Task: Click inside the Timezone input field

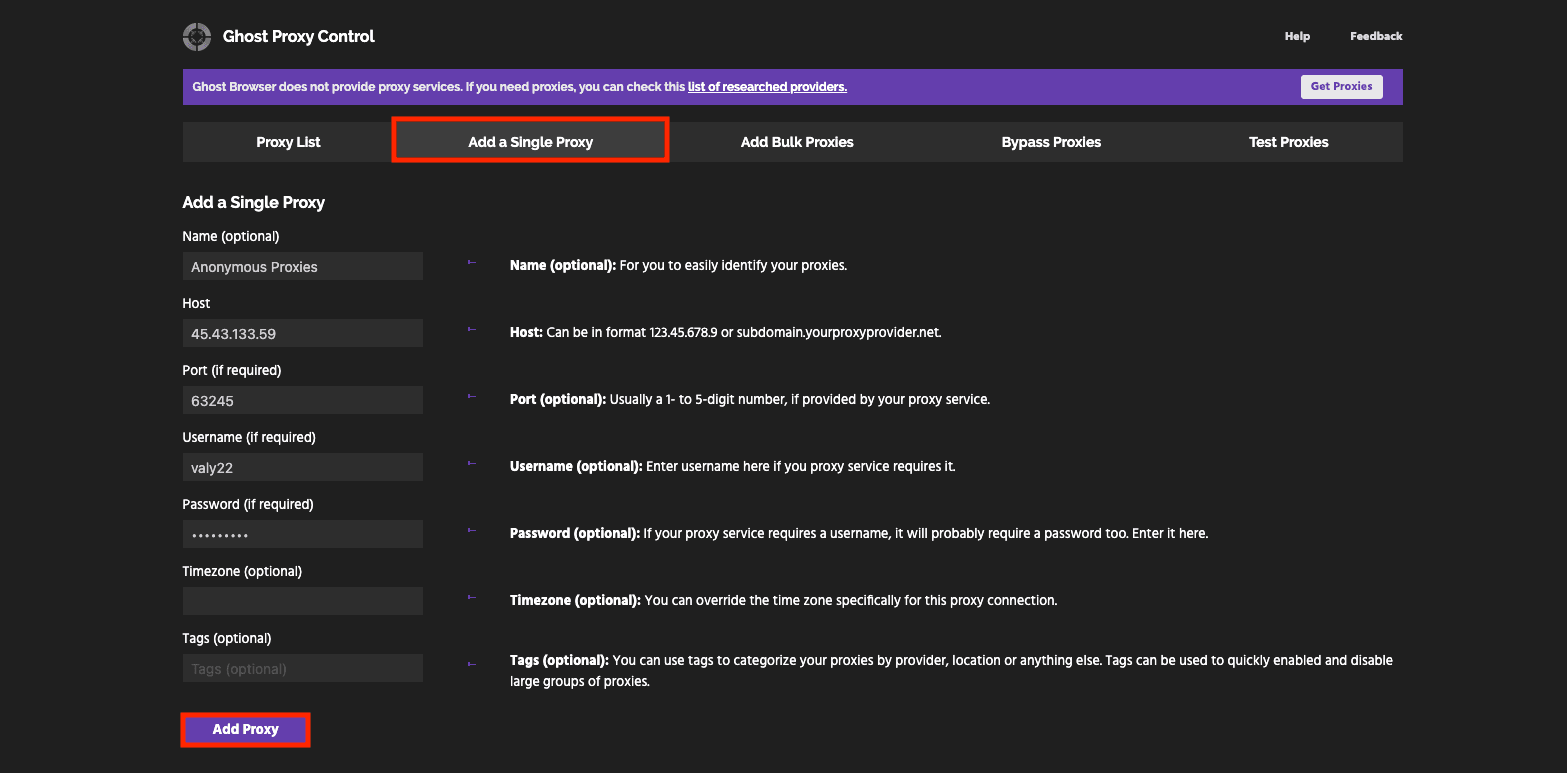Action: (x=302, y=600)
